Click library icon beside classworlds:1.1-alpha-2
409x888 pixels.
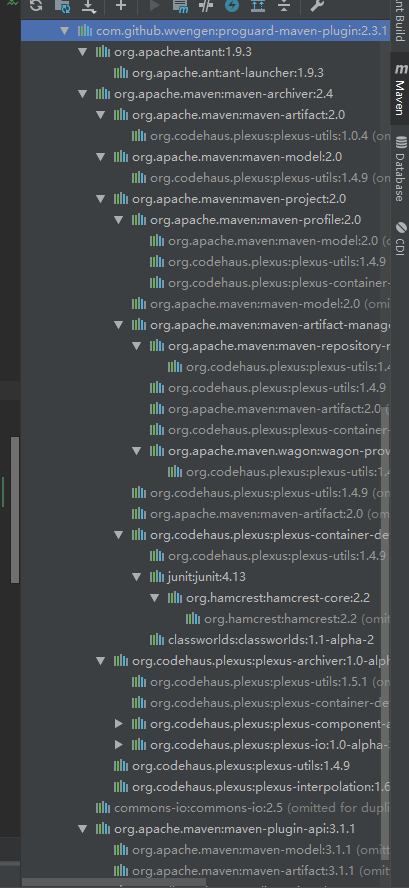pos(157,639)
